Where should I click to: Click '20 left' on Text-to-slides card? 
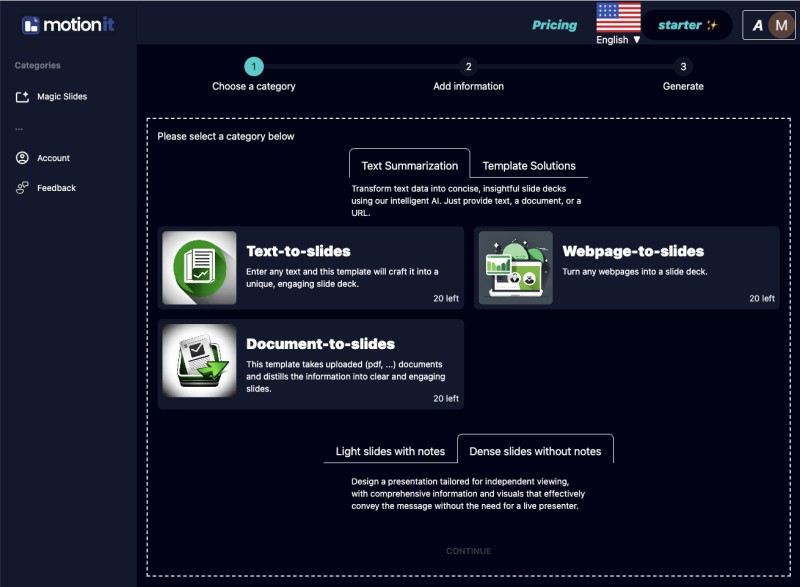tap(446, 298)
